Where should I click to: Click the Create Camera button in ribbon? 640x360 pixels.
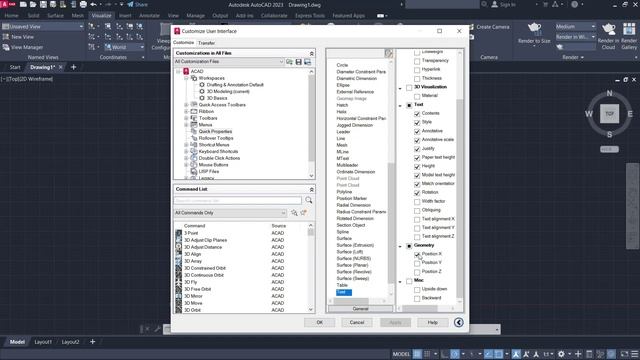point(489,27)
